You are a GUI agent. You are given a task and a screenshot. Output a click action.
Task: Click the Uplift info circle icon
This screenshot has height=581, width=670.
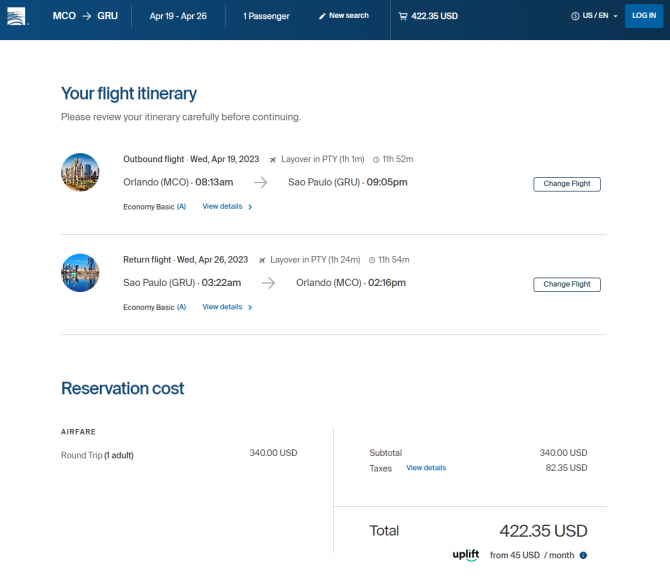(583, 555)
